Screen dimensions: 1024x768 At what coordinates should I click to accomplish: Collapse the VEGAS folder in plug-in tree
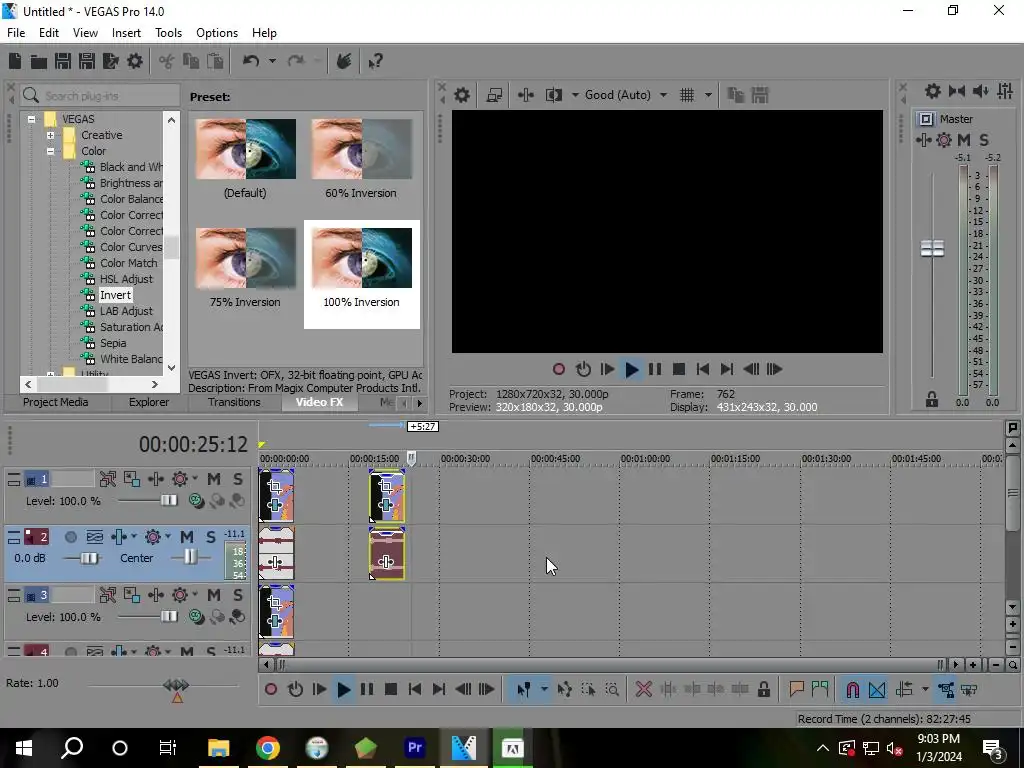pyautogui.click(x=31, y=119)
